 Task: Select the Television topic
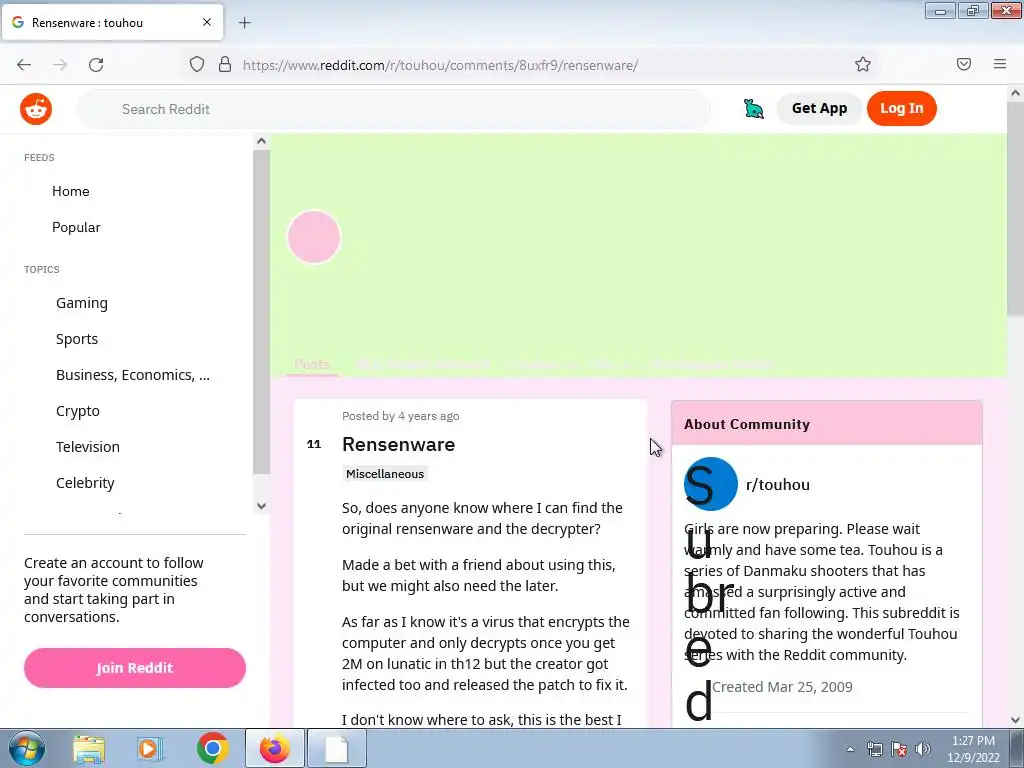tap(88, 447)
